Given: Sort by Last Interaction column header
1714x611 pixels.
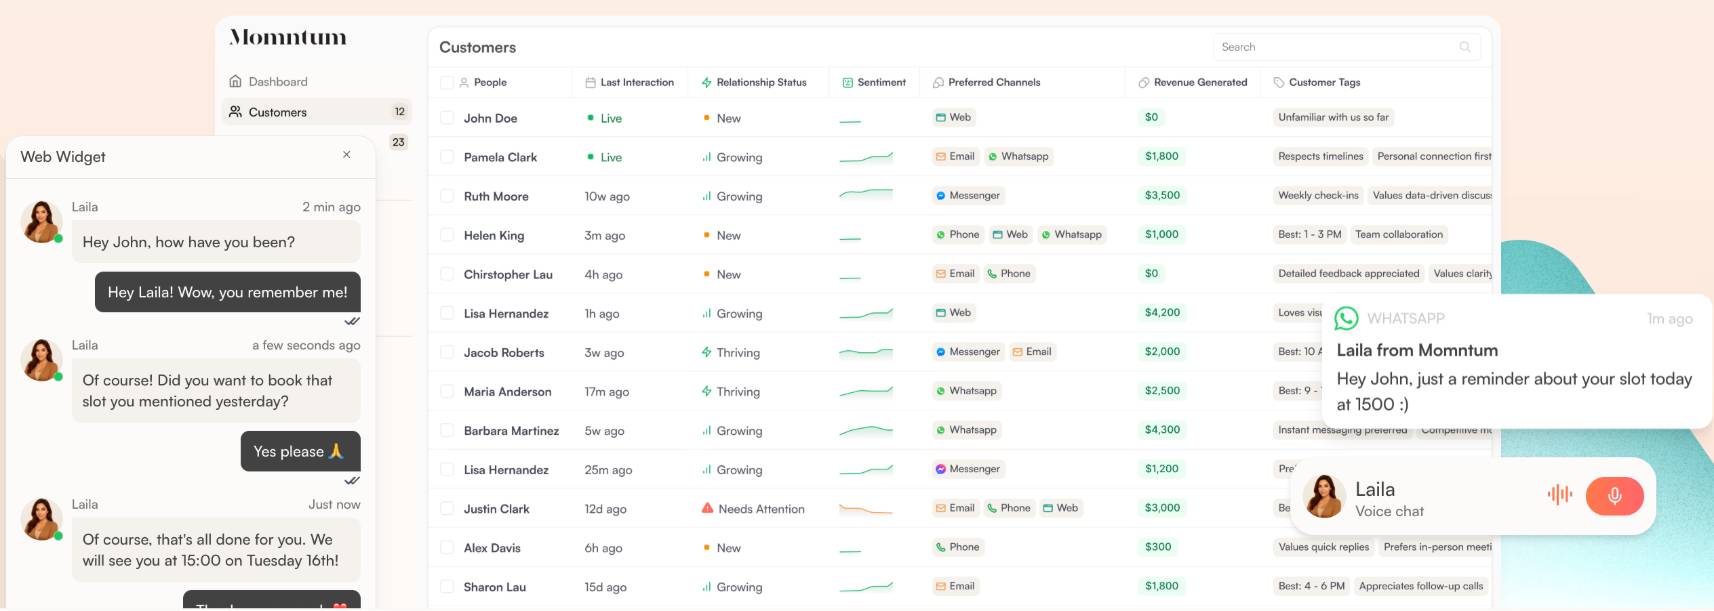Looking at the screenshot, I should tap(637, 83).
